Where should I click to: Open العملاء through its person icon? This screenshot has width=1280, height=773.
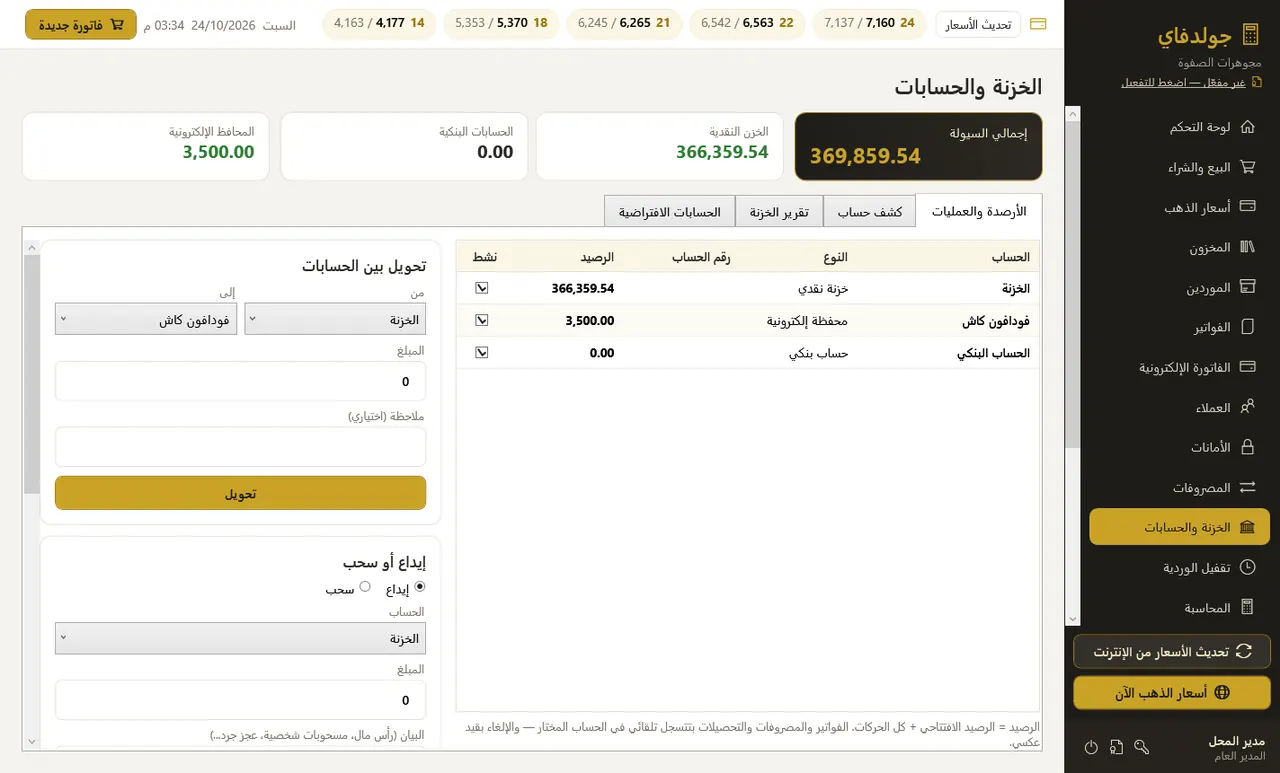pos(1247,407)
